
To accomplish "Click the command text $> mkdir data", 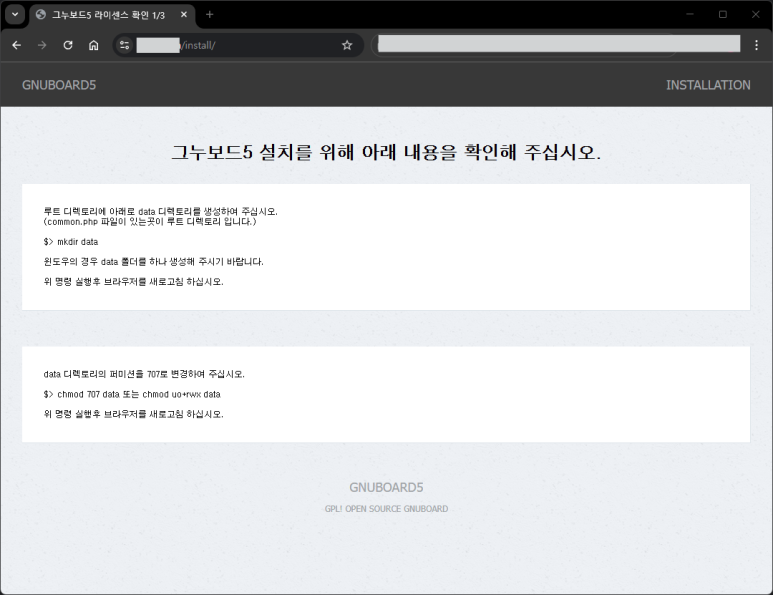I will [71, 242].
